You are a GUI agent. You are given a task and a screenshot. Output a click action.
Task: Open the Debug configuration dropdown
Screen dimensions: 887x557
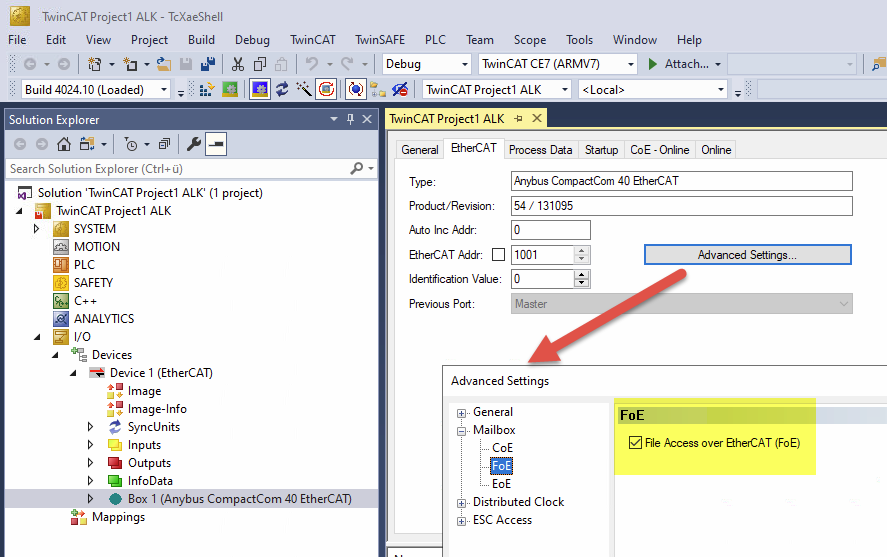point(465,64)
